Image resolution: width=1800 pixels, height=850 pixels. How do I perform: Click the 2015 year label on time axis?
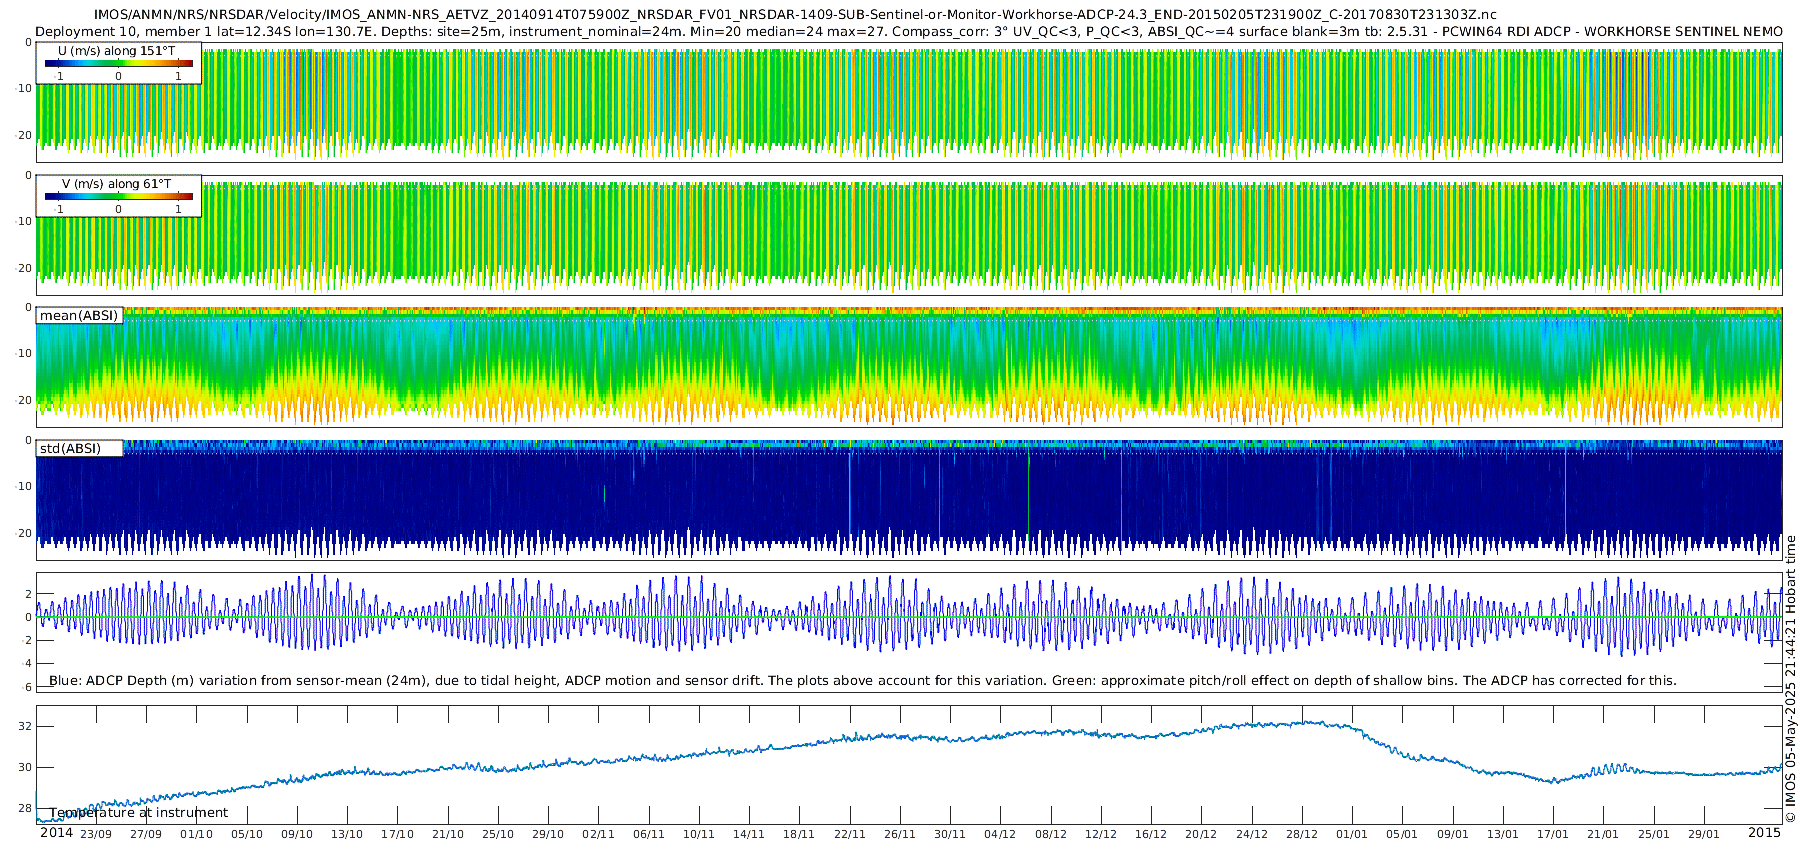1764,833
